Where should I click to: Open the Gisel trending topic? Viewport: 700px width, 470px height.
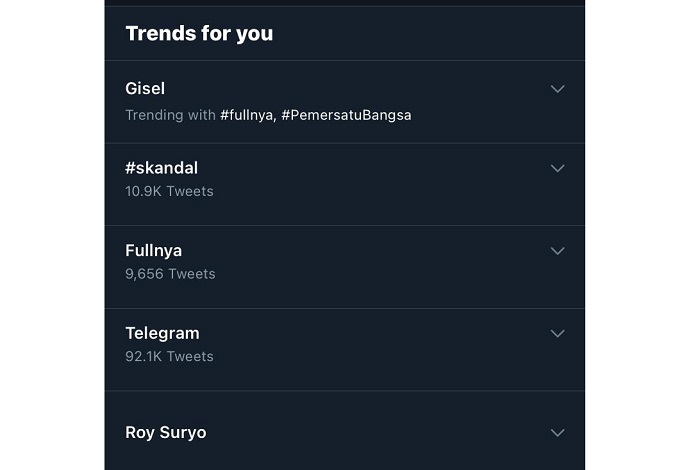[x=145, y=89]
